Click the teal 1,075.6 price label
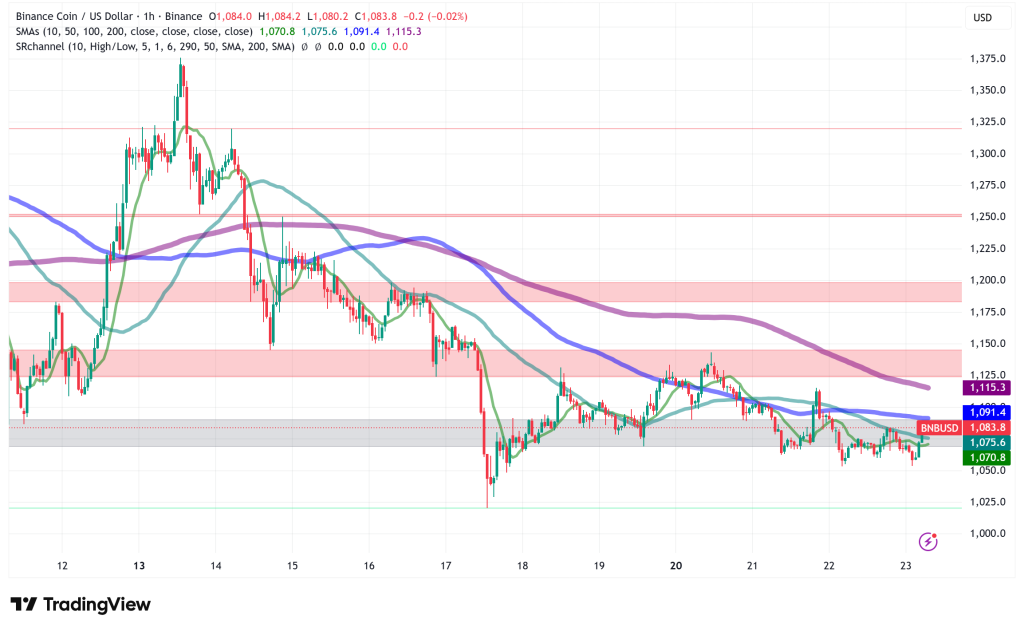 click(985, 442)
